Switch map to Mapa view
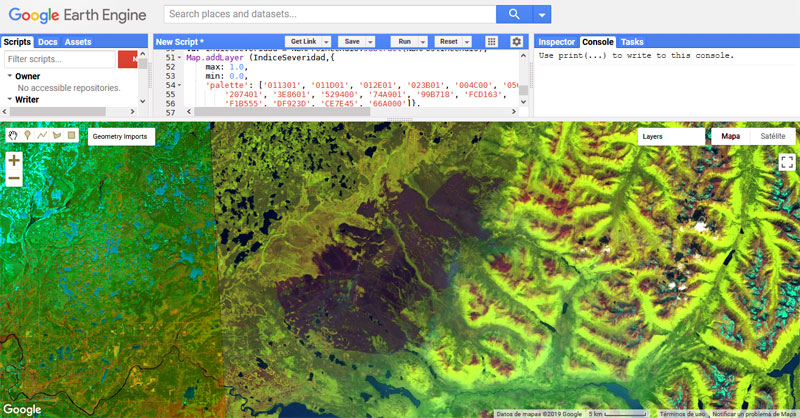 (731, 136)
